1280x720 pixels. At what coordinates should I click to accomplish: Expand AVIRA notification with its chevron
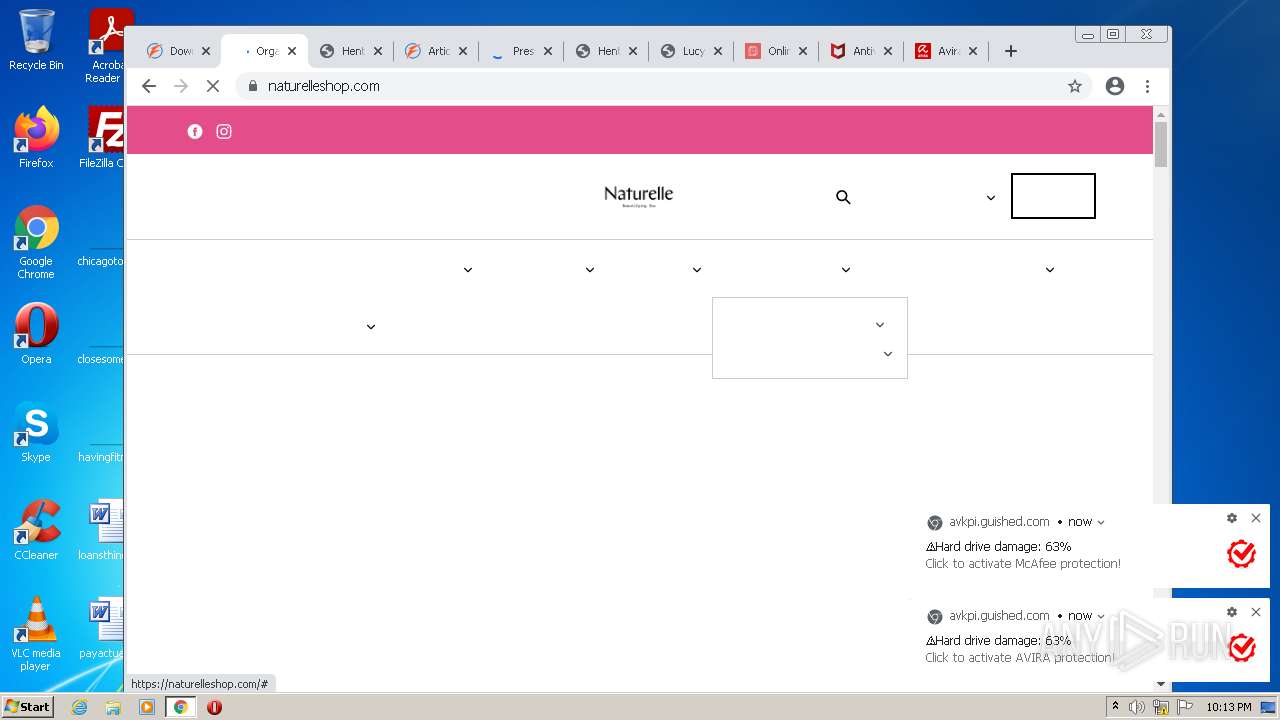1101,616
